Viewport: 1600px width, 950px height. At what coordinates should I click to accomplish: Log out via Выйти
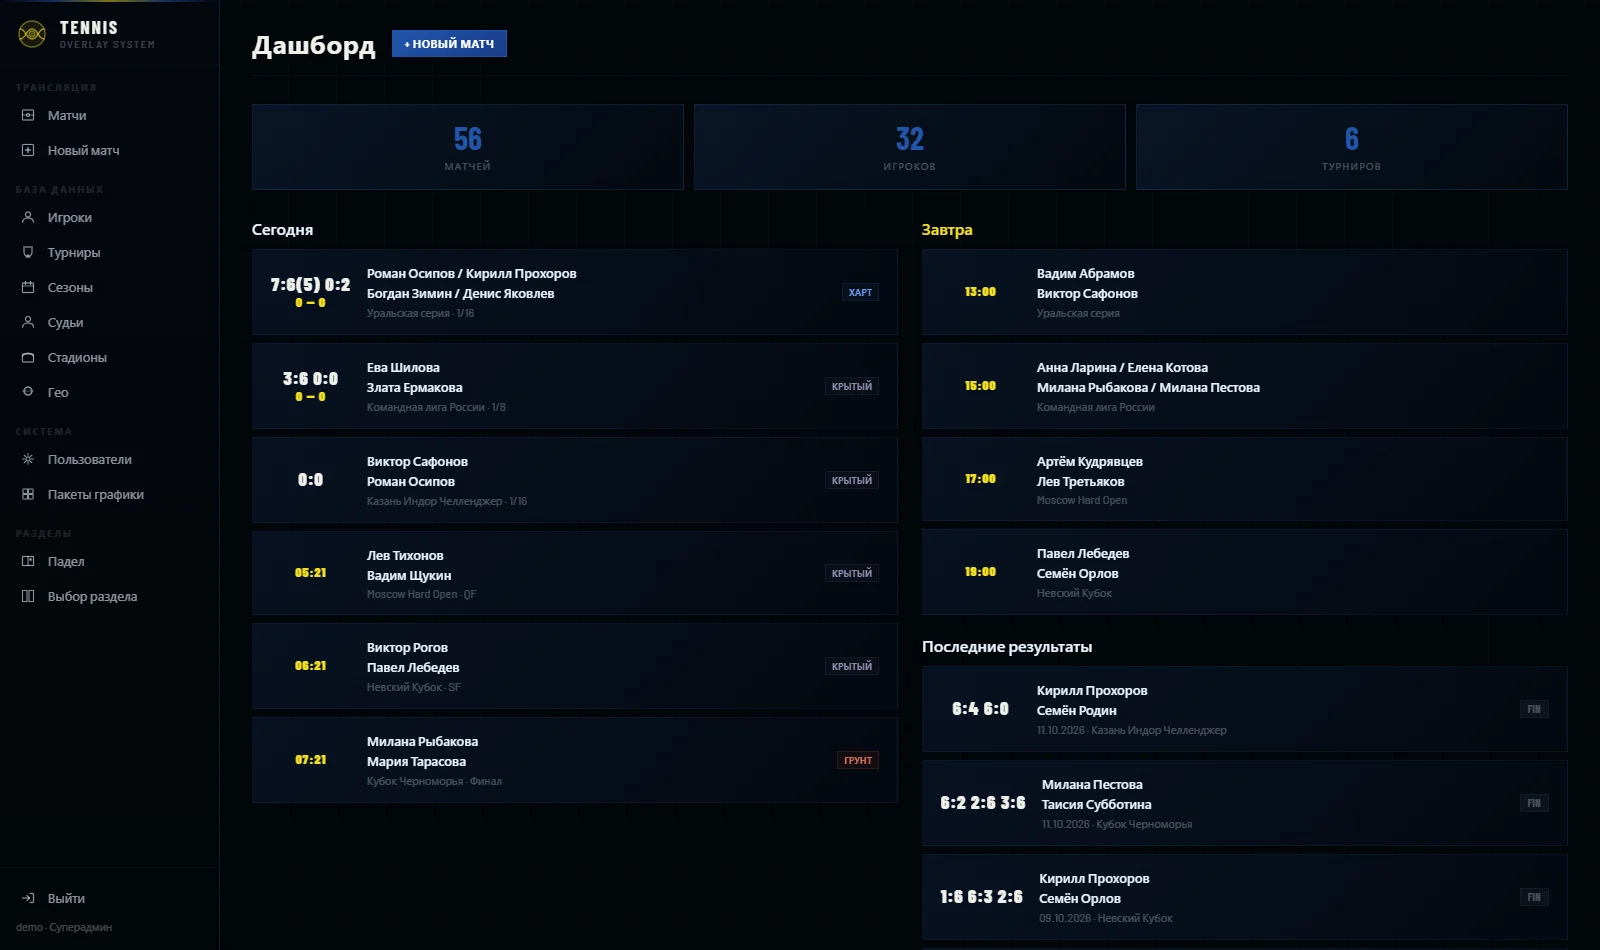pos(109,898)
